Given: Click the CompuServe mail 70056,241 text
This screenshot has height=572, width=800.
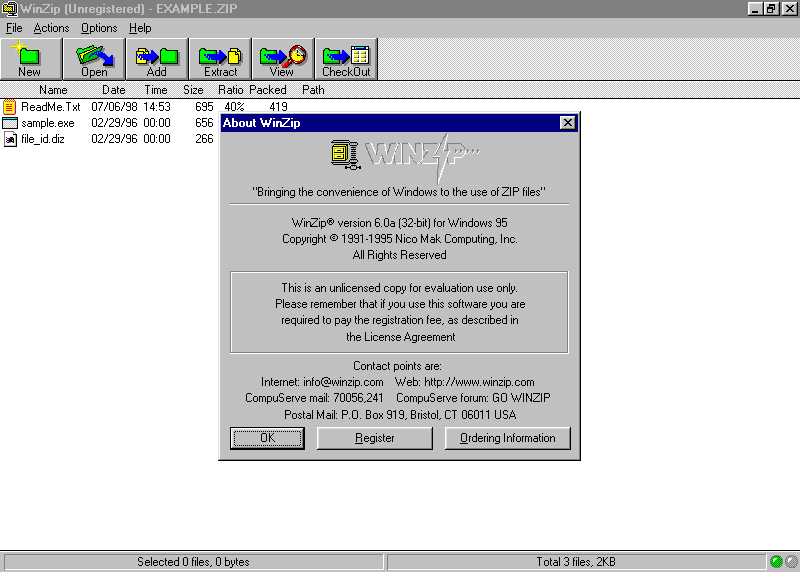Looking at the screenshot, I should [x=314, y=398].
